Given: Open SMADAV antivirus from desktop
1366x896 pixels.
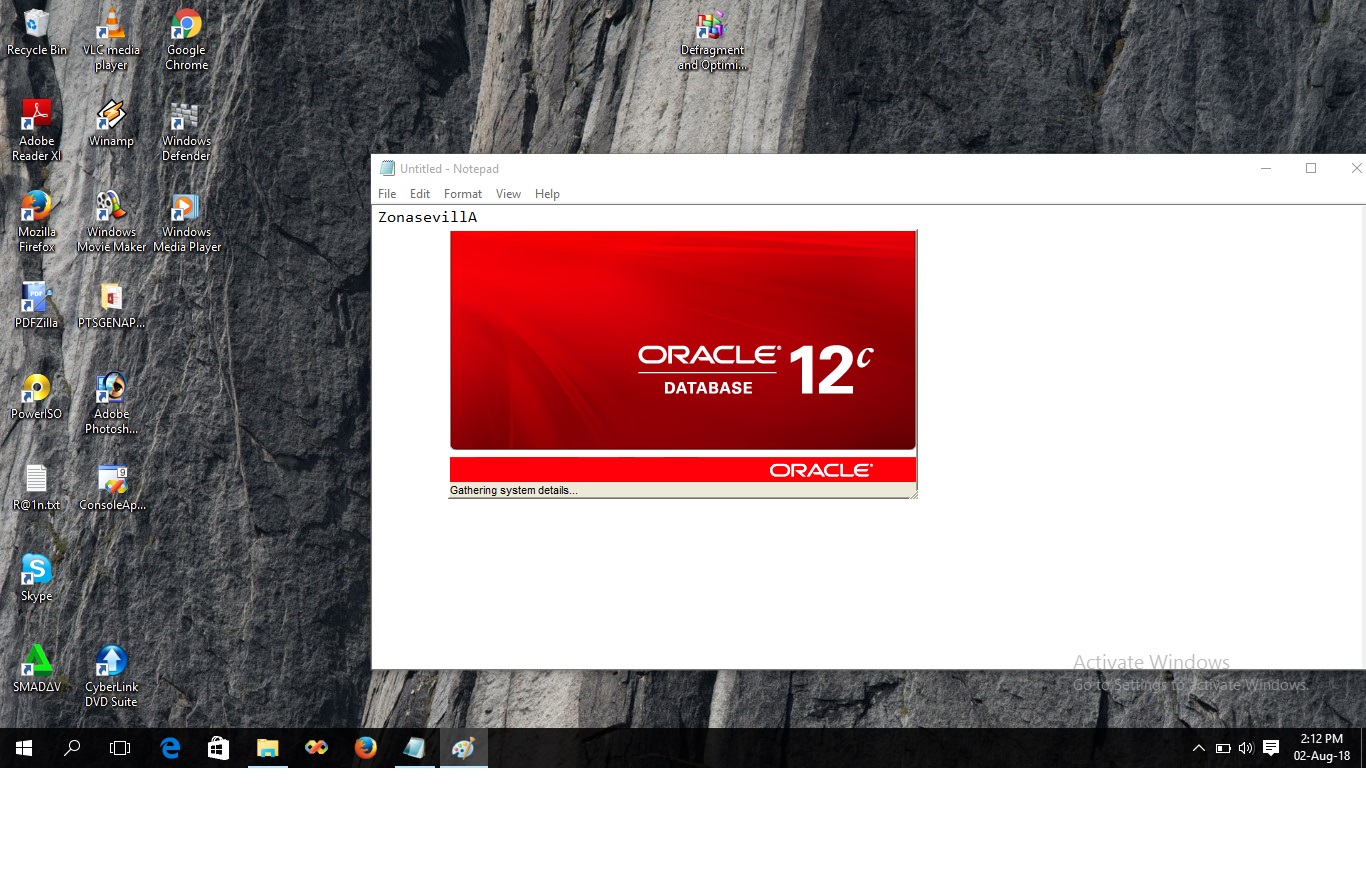Looking at the screenshot, I should (x=35, y=660).
